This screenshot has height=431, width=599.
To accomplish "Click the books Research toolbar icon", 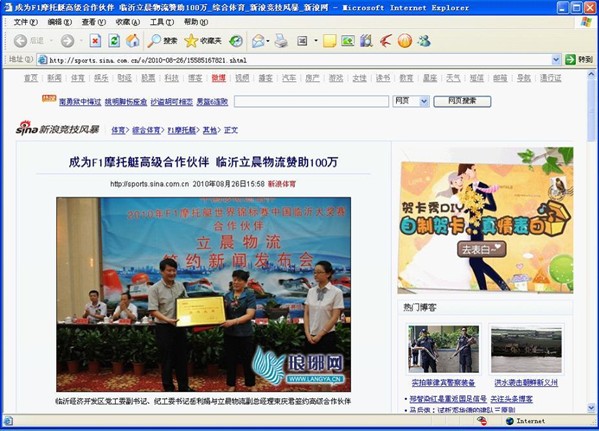I will coord(366,41).
